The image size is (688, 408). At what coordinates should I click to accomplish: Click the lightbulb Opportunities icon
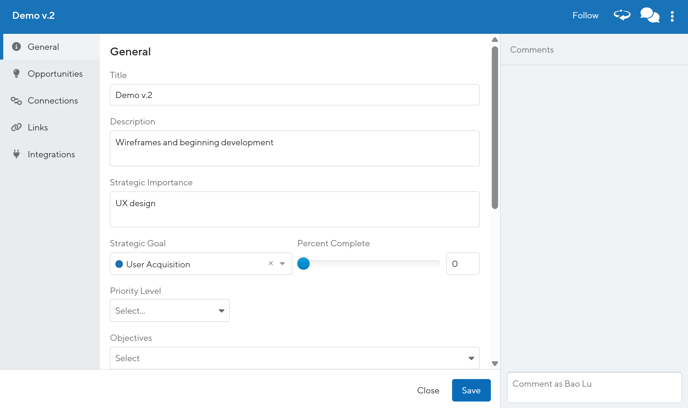pos(16,74)
